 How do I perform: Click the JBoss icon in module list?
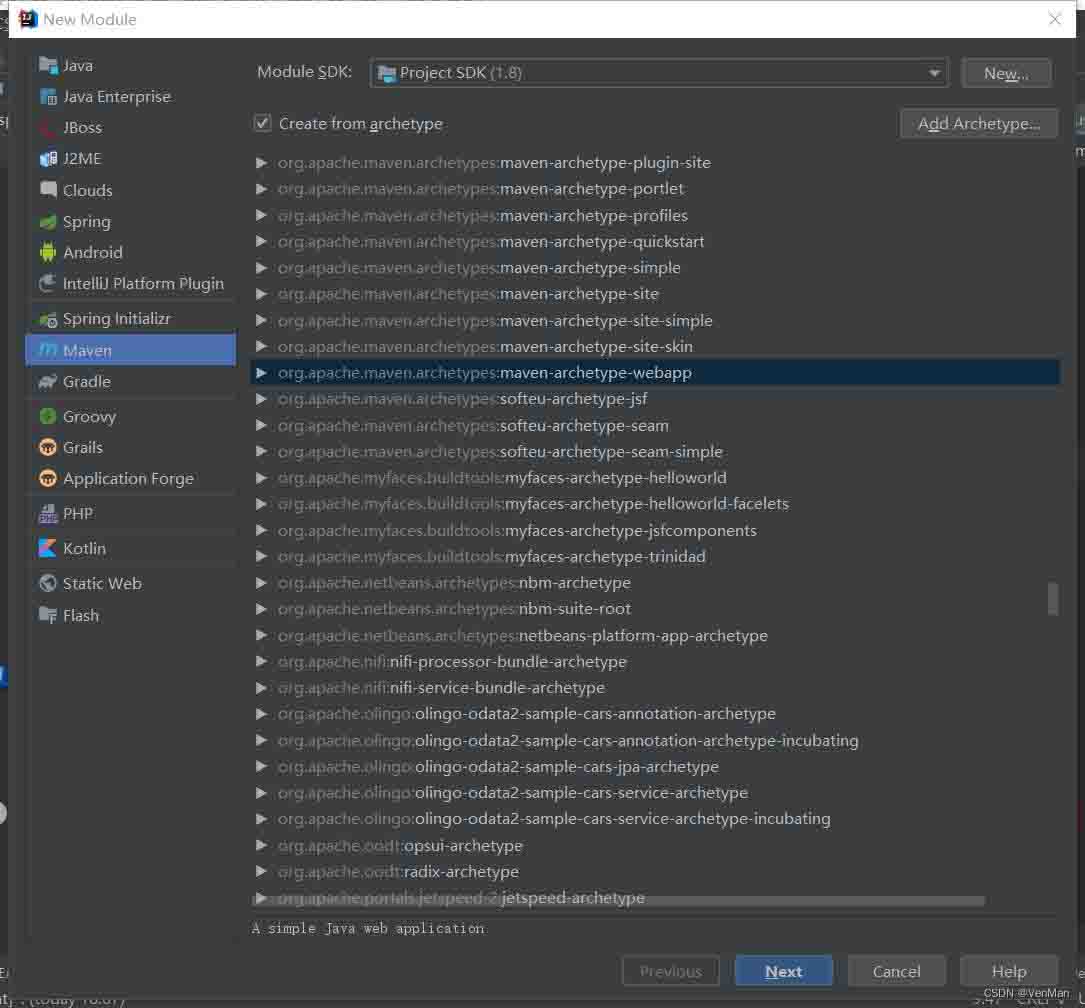pyautogui.click(x=48, y=128)
